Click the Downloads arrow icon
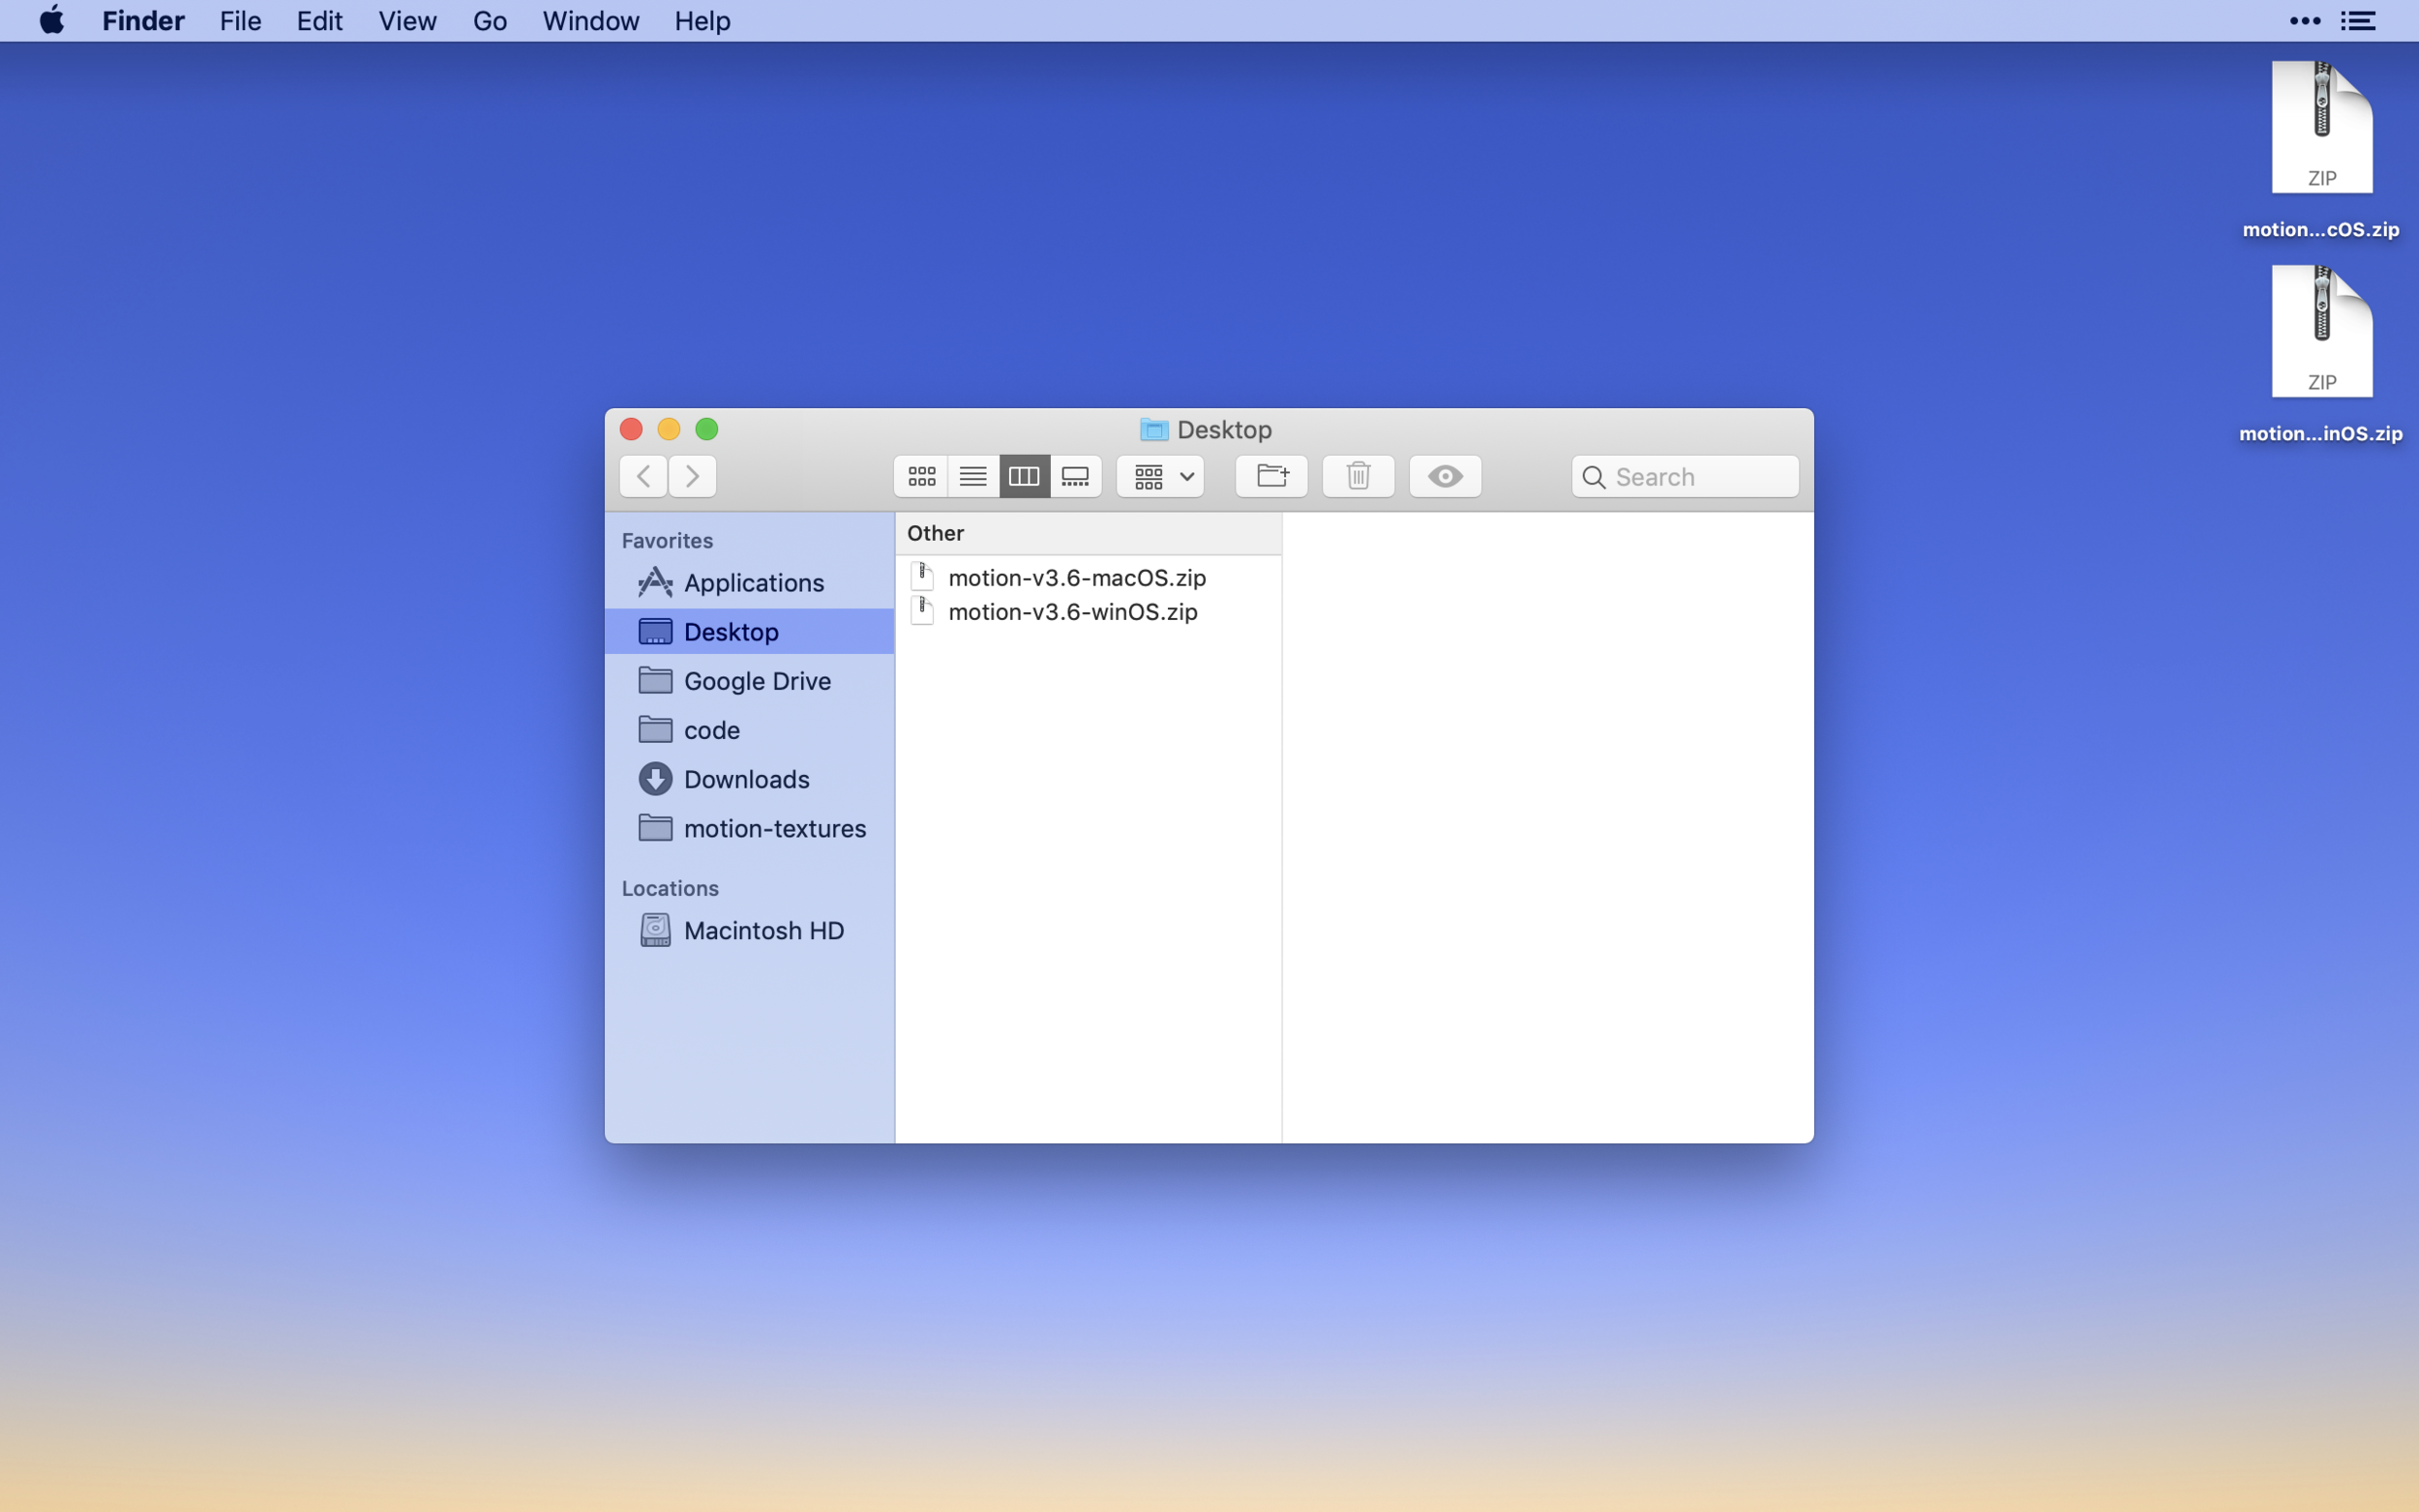The width and height of the screenshot is (2419, 1512). coord(655,779)
